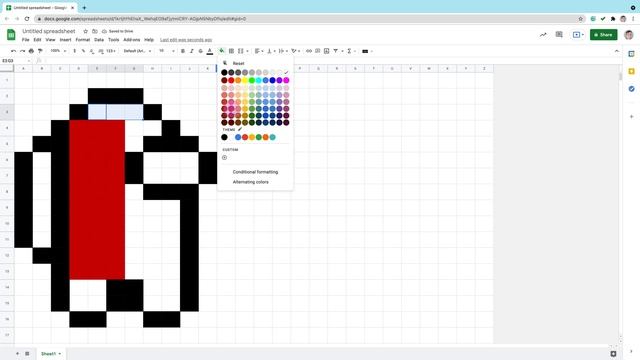The image size is (640, 360).
Task: Open text rotation dropdown
Action: click(295, 51)
